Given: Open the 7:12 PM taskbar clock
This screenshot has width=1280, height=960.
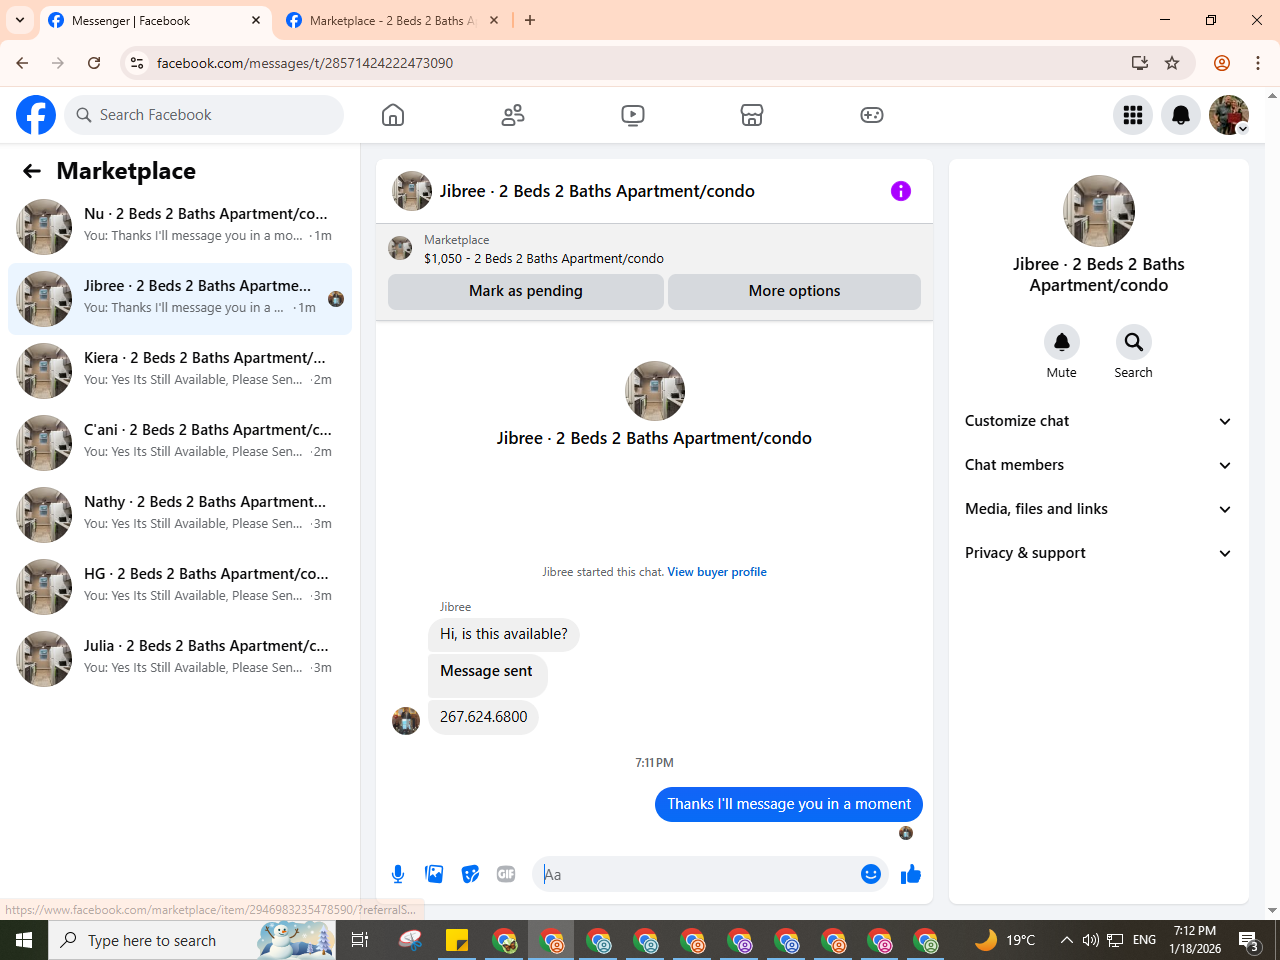Looking at the screenshot, I should coord(1195,940).
